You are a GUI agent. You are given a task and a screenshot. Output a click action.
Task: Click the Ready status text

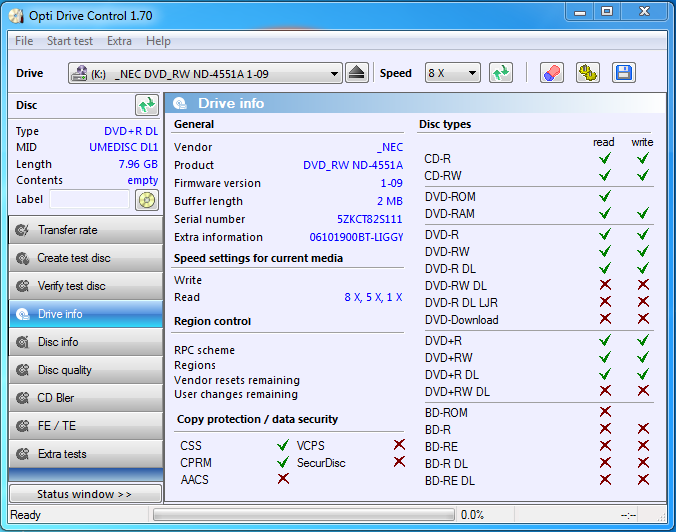(25, 515)
